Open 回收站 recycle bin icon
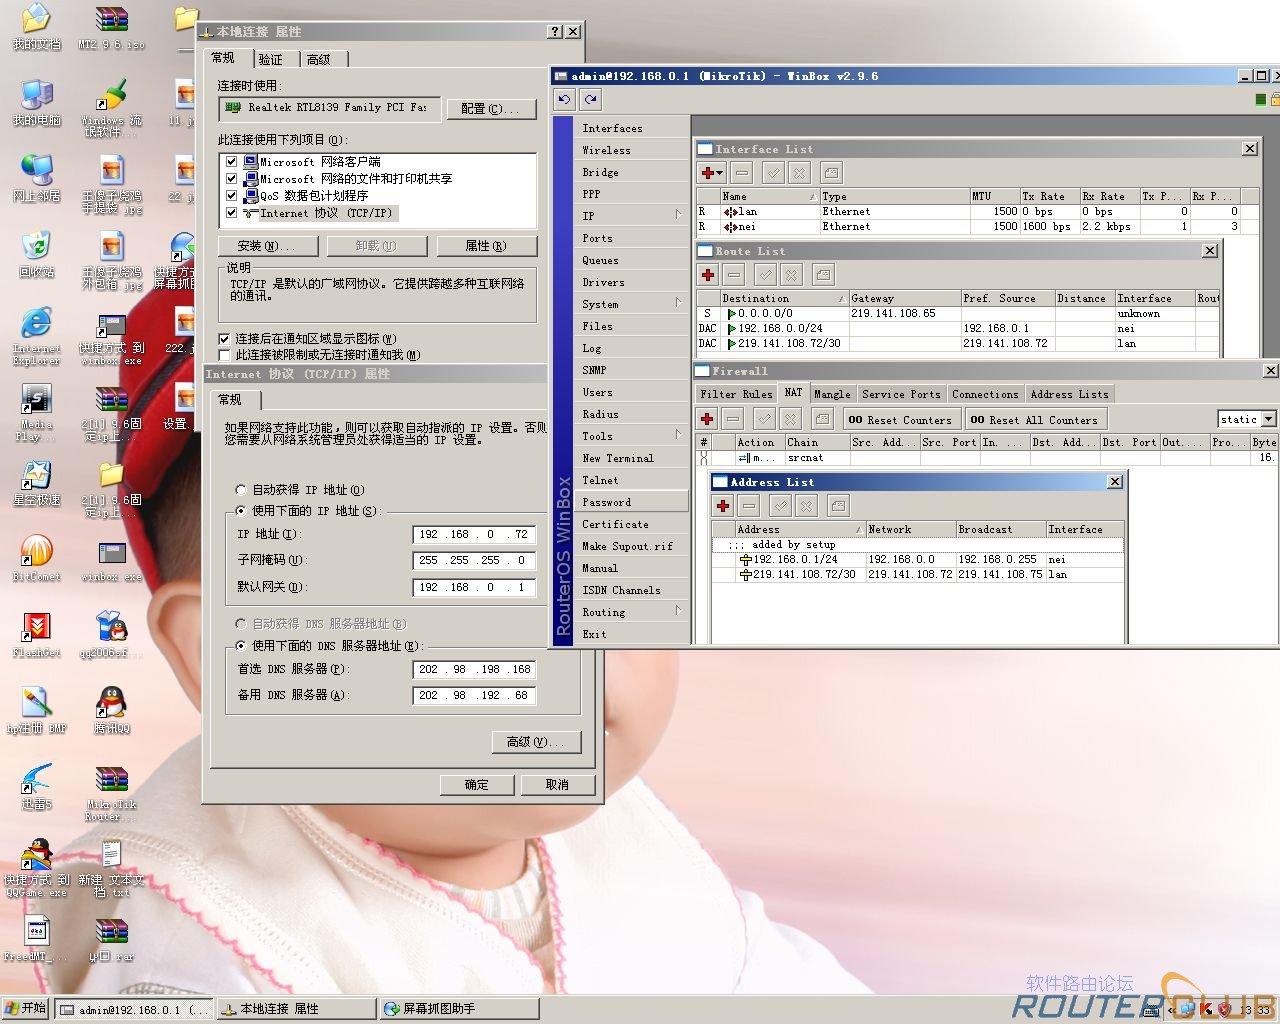 (37, 255)
